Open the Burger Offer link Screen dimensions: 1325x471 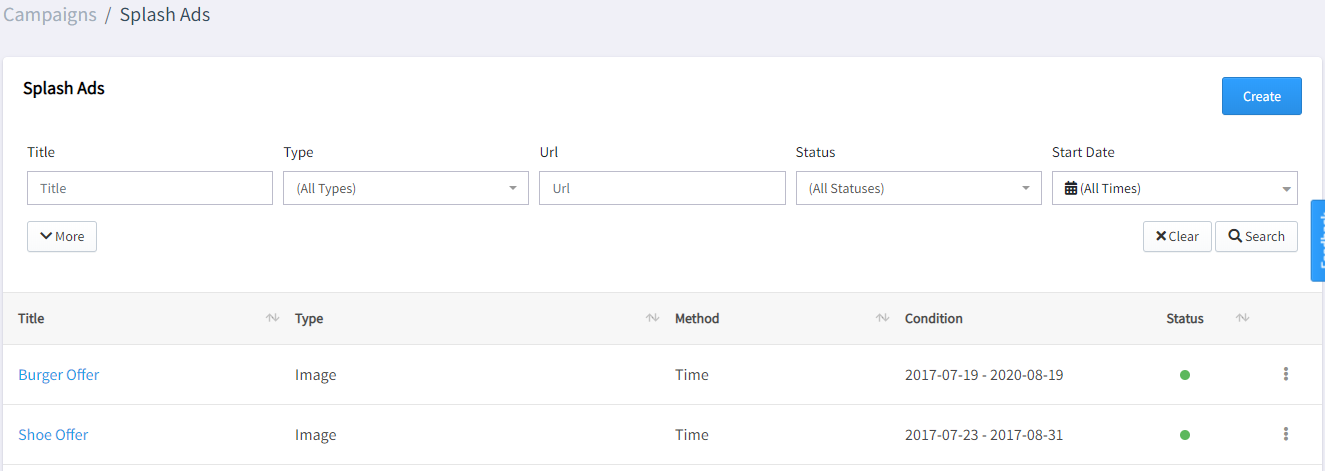click(59, 375)
